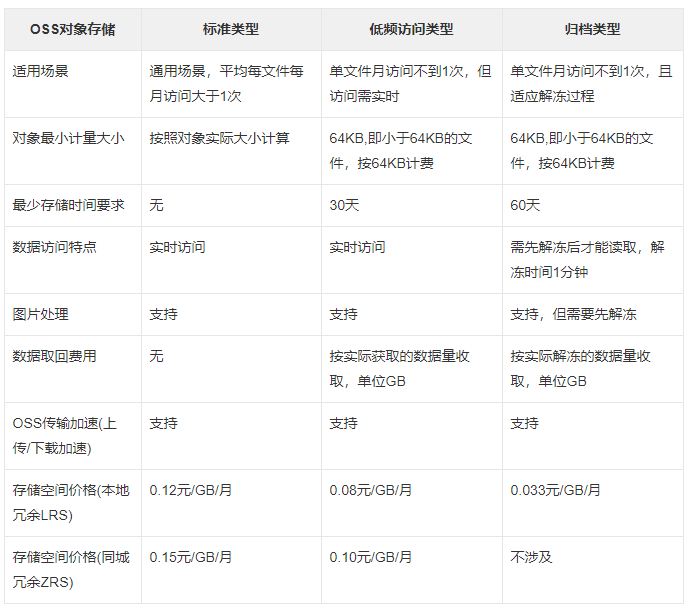Click the "30天" minimum storage cell
The image size is (688, 611).
(344, 205)
